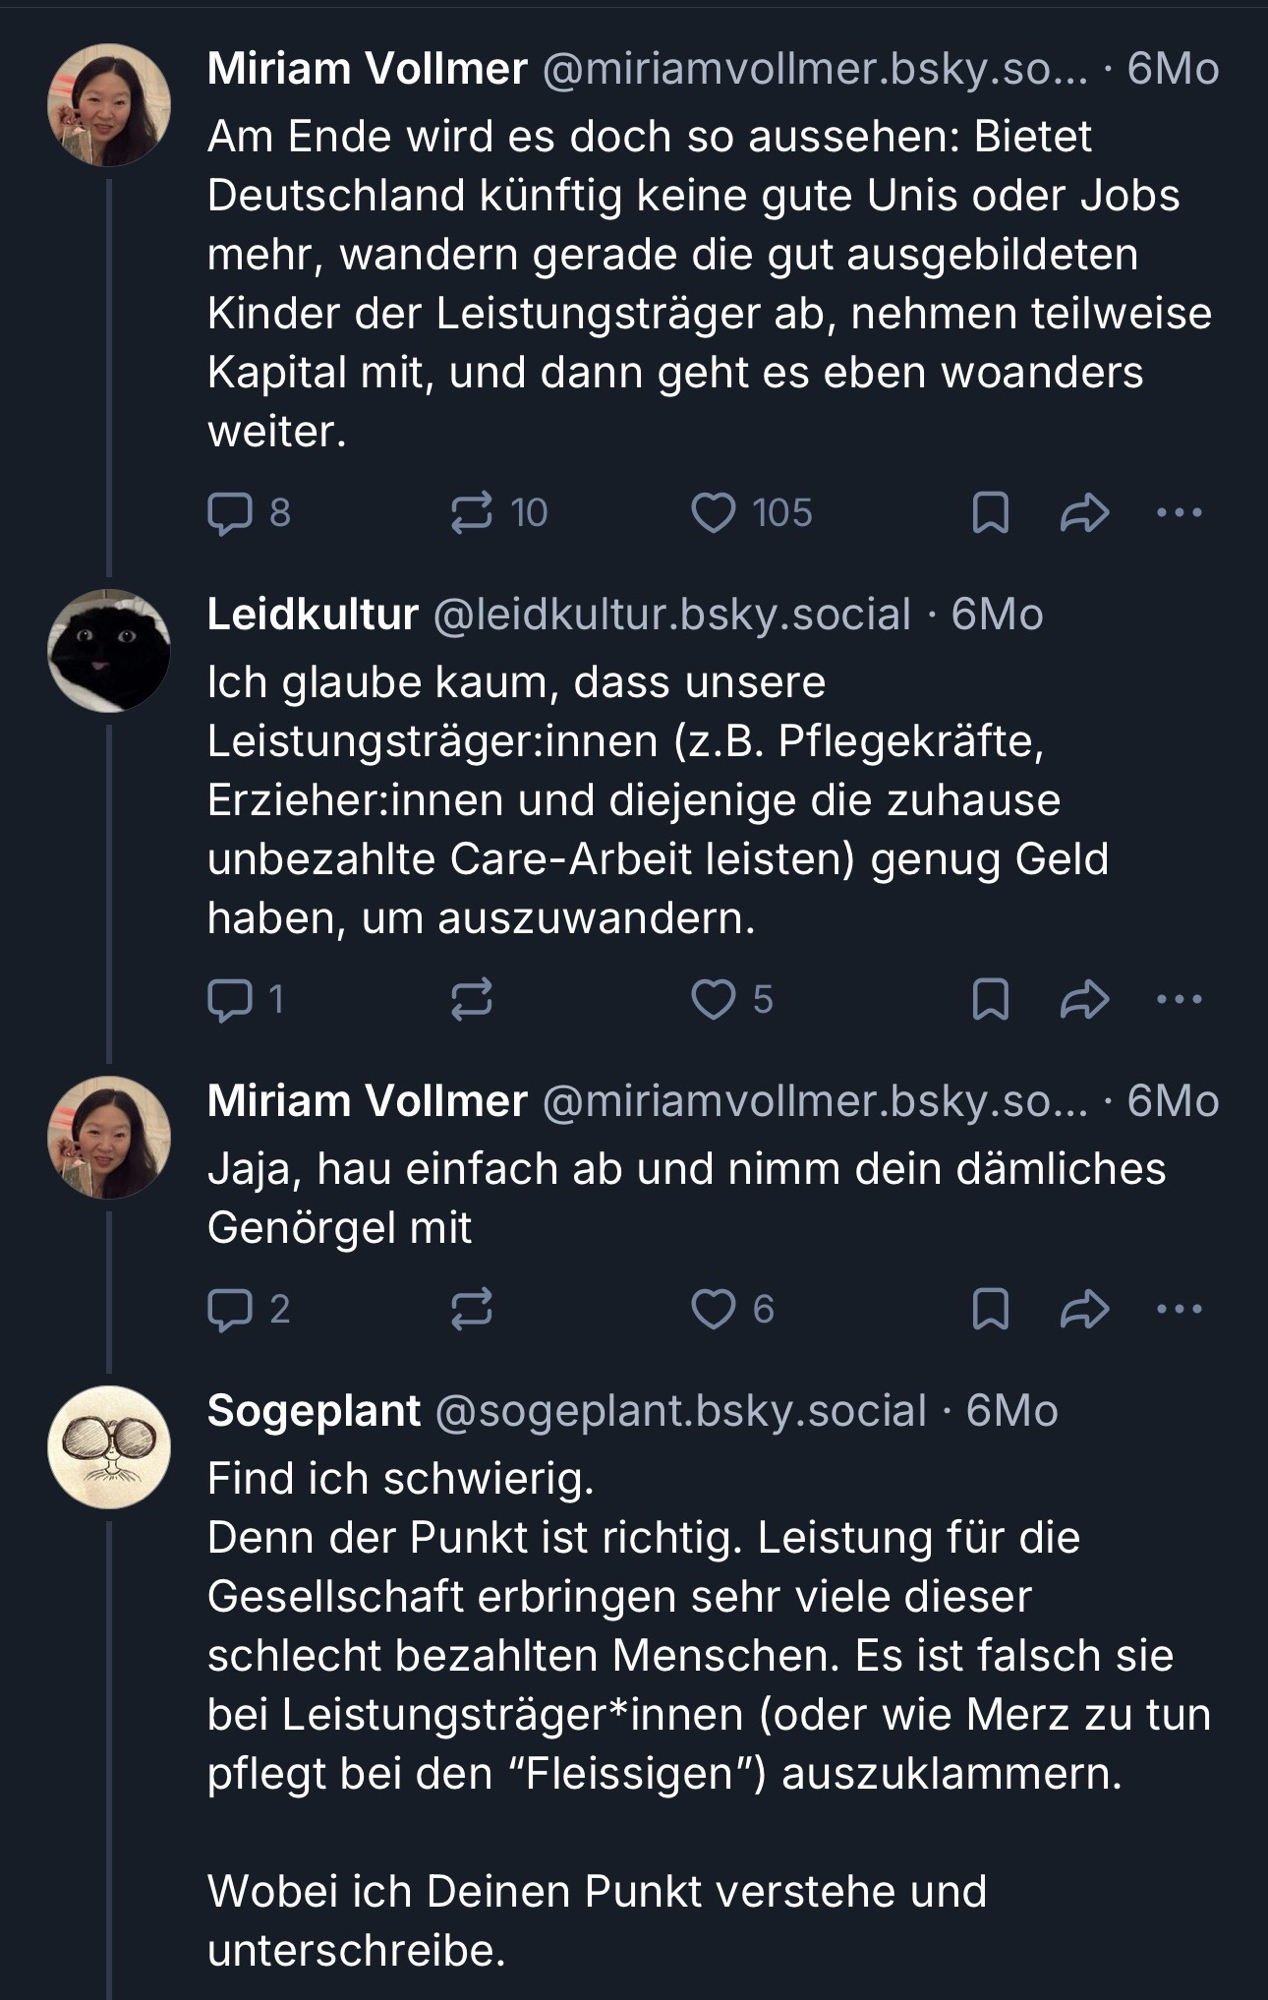Open Leidkultur's profile name link
Screen dimensions: 1268x2000
pyautogui.click(x=313, y=614)
